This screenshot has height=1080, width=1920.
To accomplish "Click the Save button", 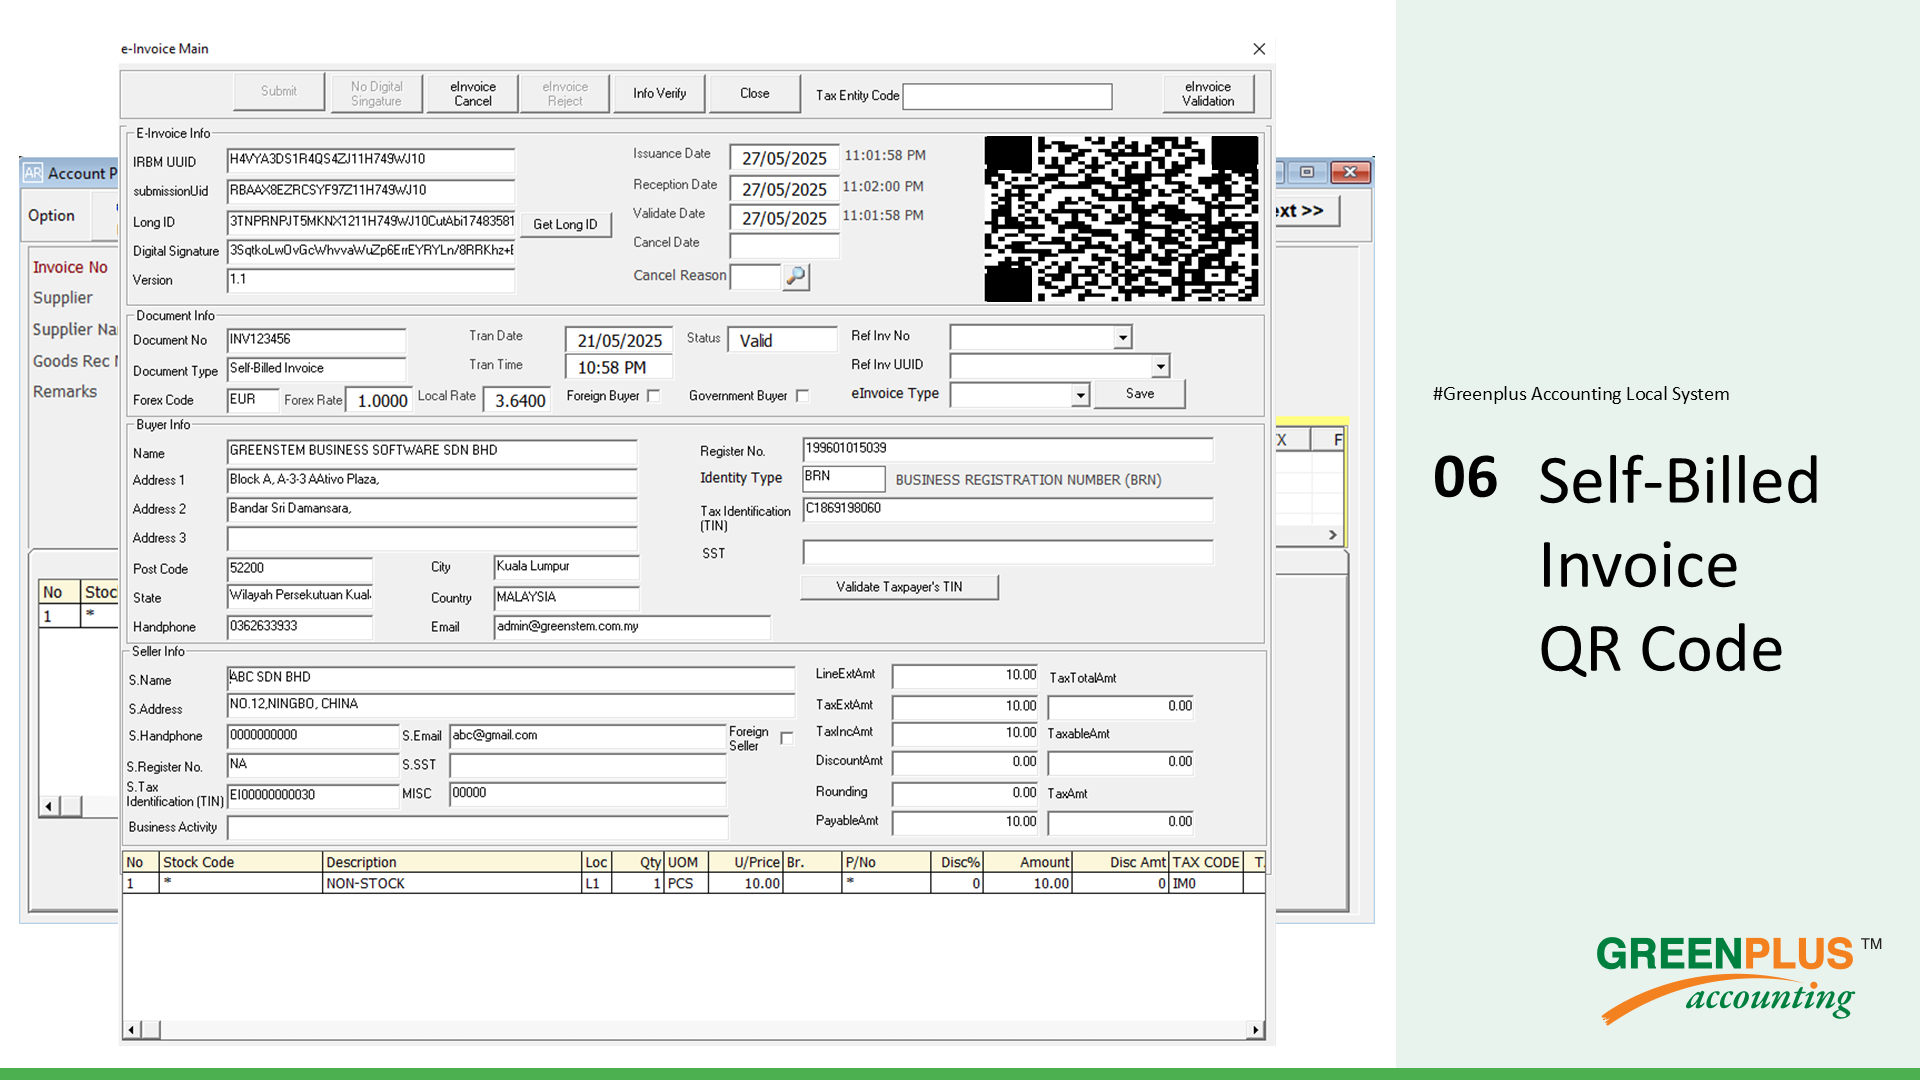I will point(1140,394).
